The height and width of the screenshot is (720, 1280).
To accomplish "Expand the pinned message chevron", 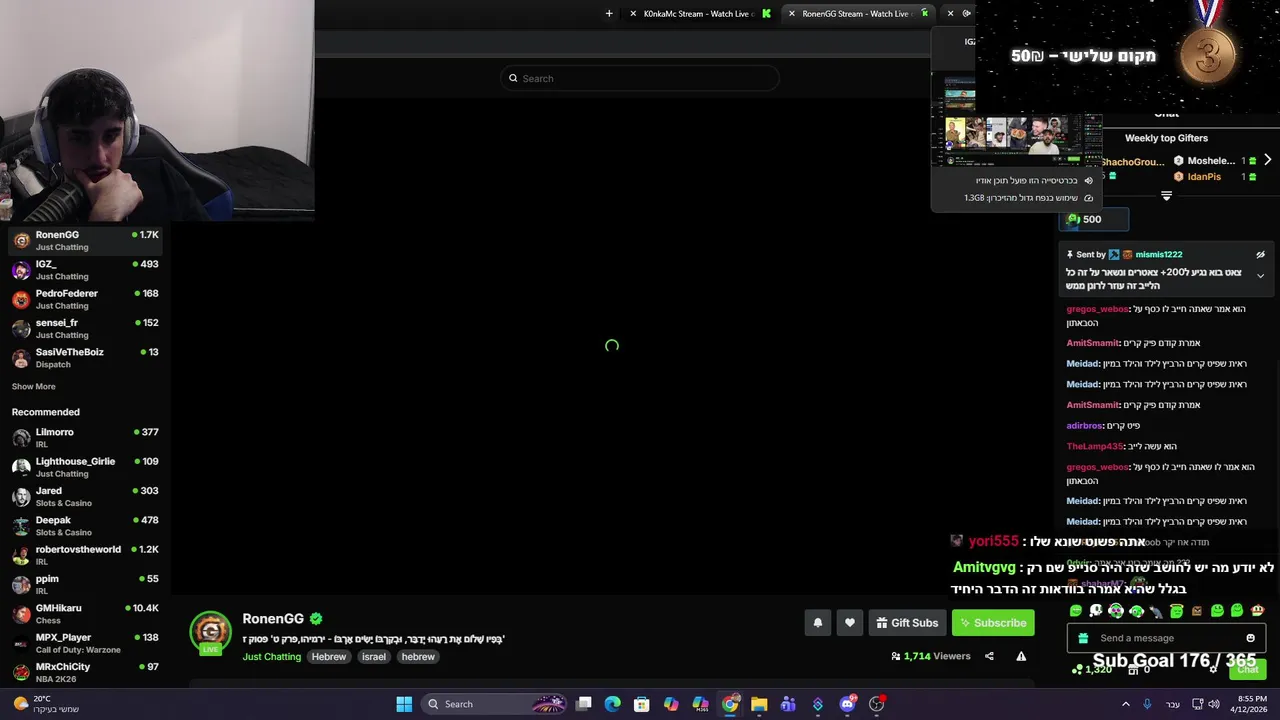I will [1260, 276].
